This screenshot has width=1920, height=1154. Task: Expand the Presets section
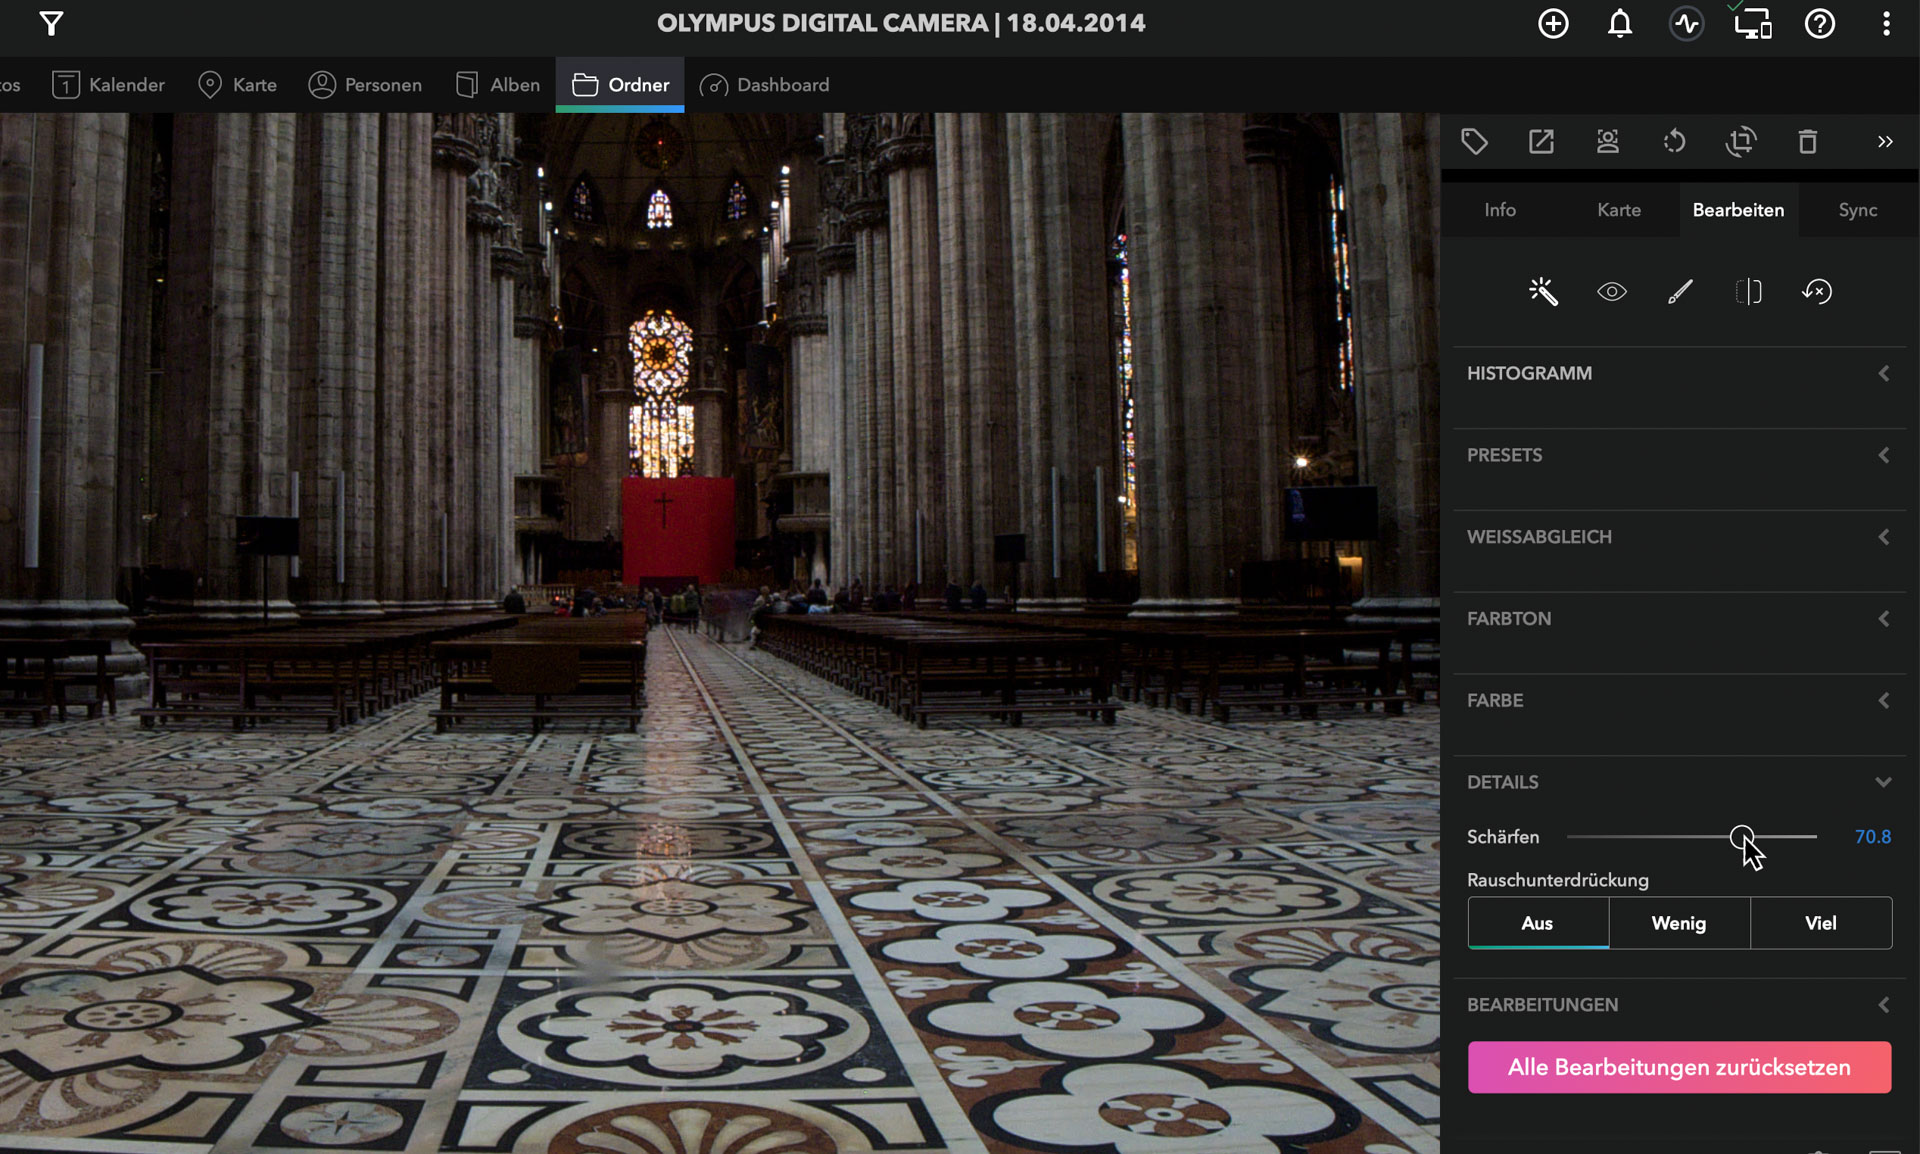pos(1679,455)
